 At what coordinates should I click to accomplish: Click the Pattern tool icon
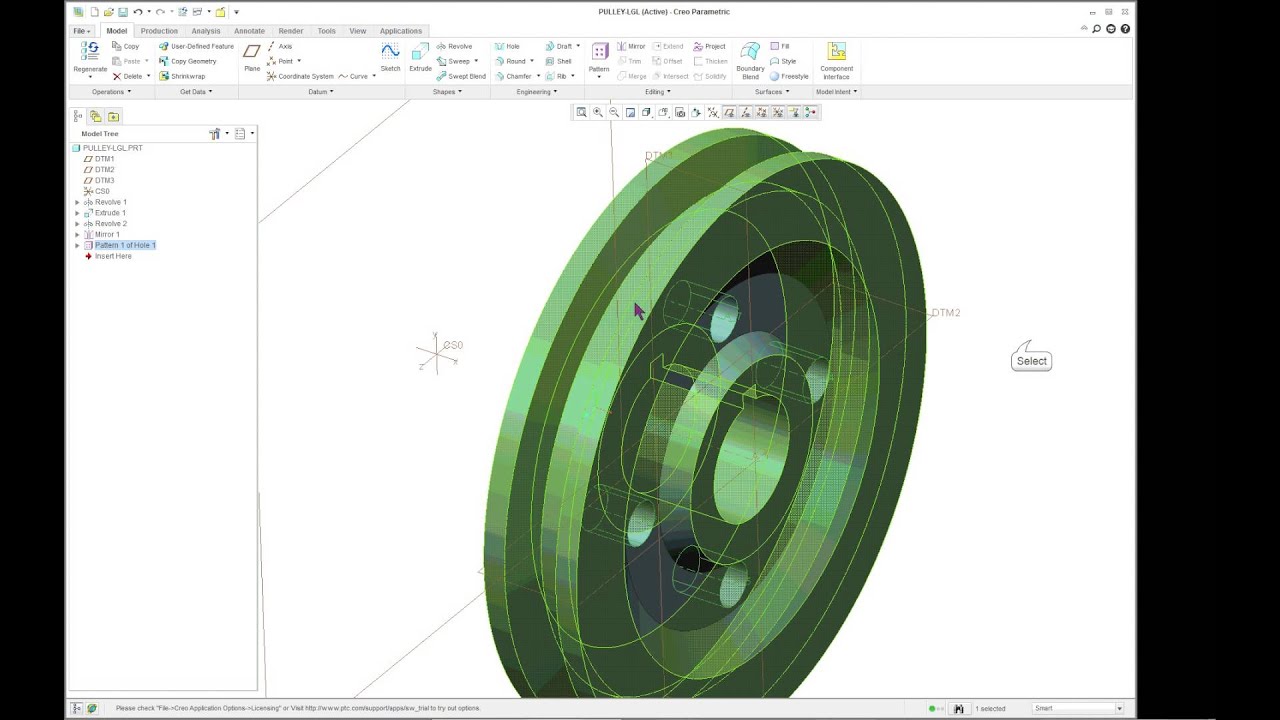pos(599,52)
